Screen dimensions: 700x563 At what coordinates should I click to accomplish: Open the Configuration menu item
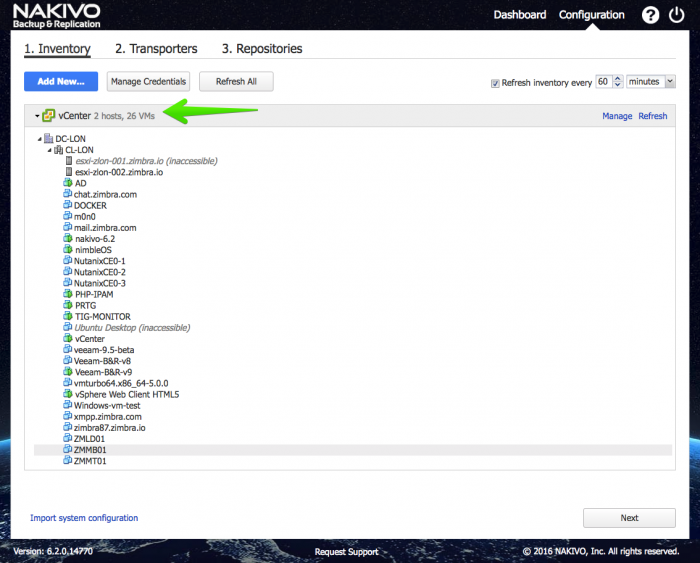592,15
